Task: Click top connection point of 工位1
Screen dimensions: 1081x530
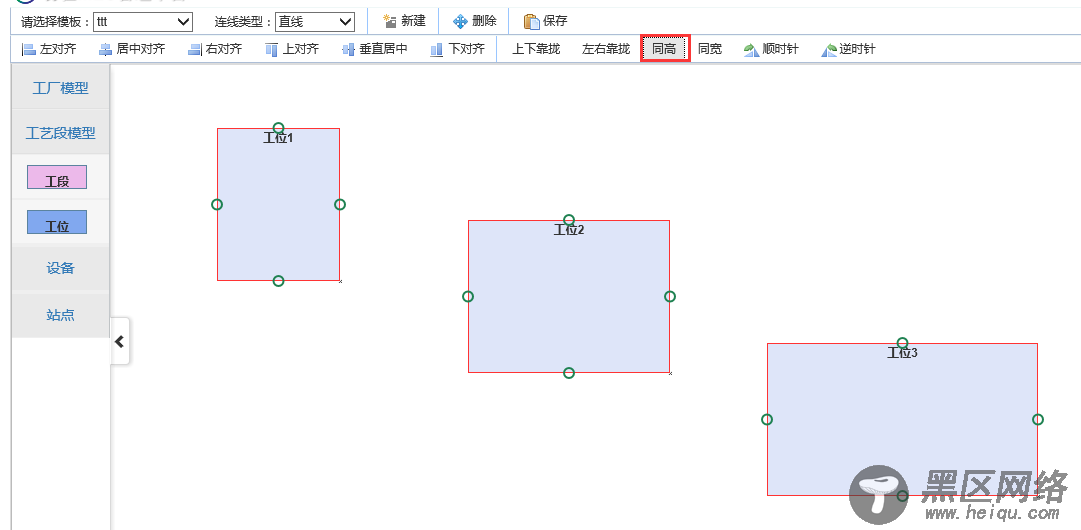Action: pos(279,128)
